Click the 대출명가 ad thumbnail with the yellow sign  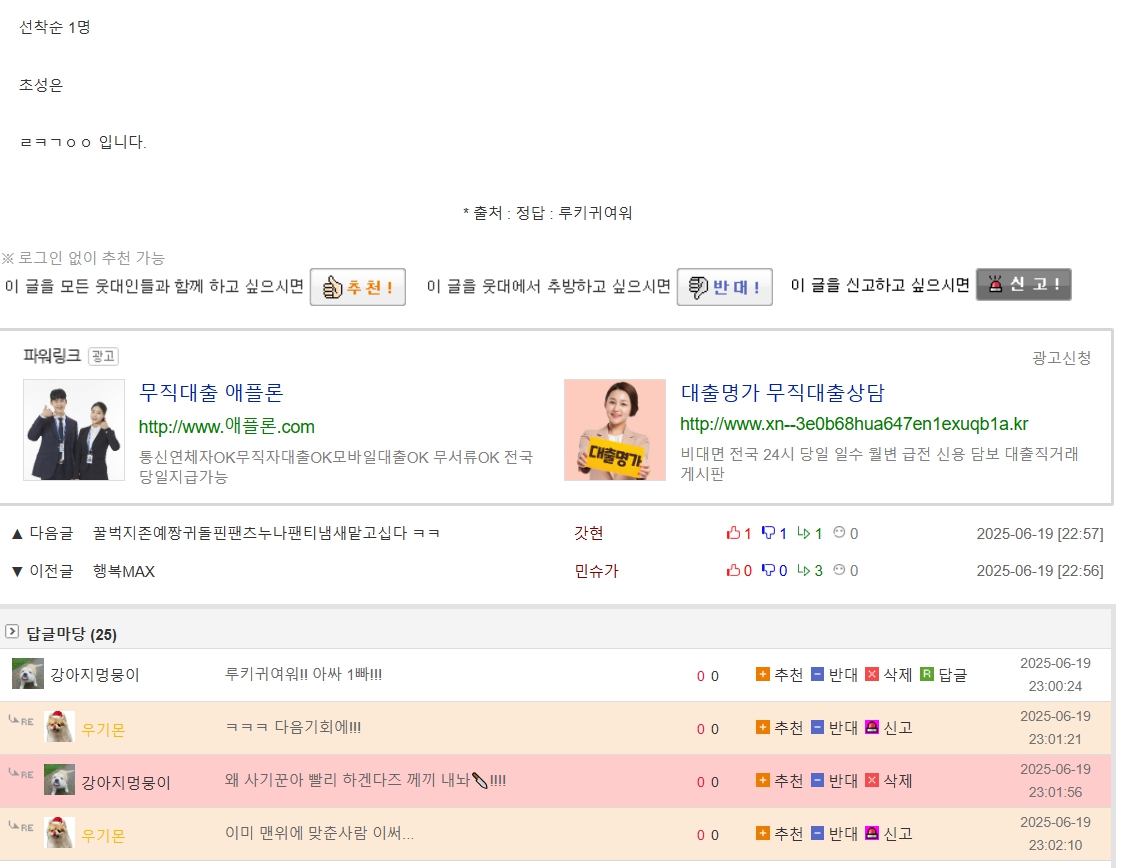(615, 430)
